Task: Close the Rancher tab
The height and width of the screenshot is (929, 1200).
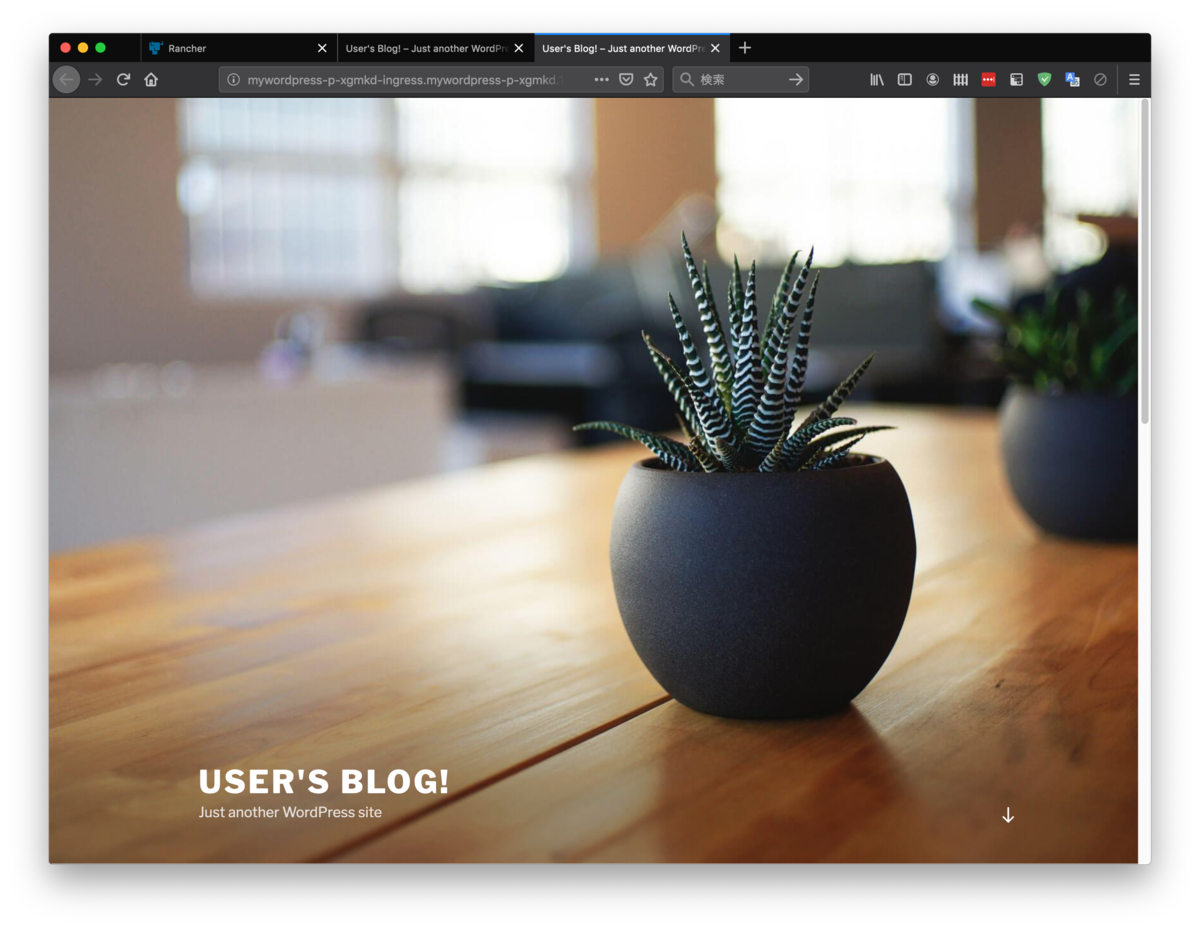Action: point(322,48)
